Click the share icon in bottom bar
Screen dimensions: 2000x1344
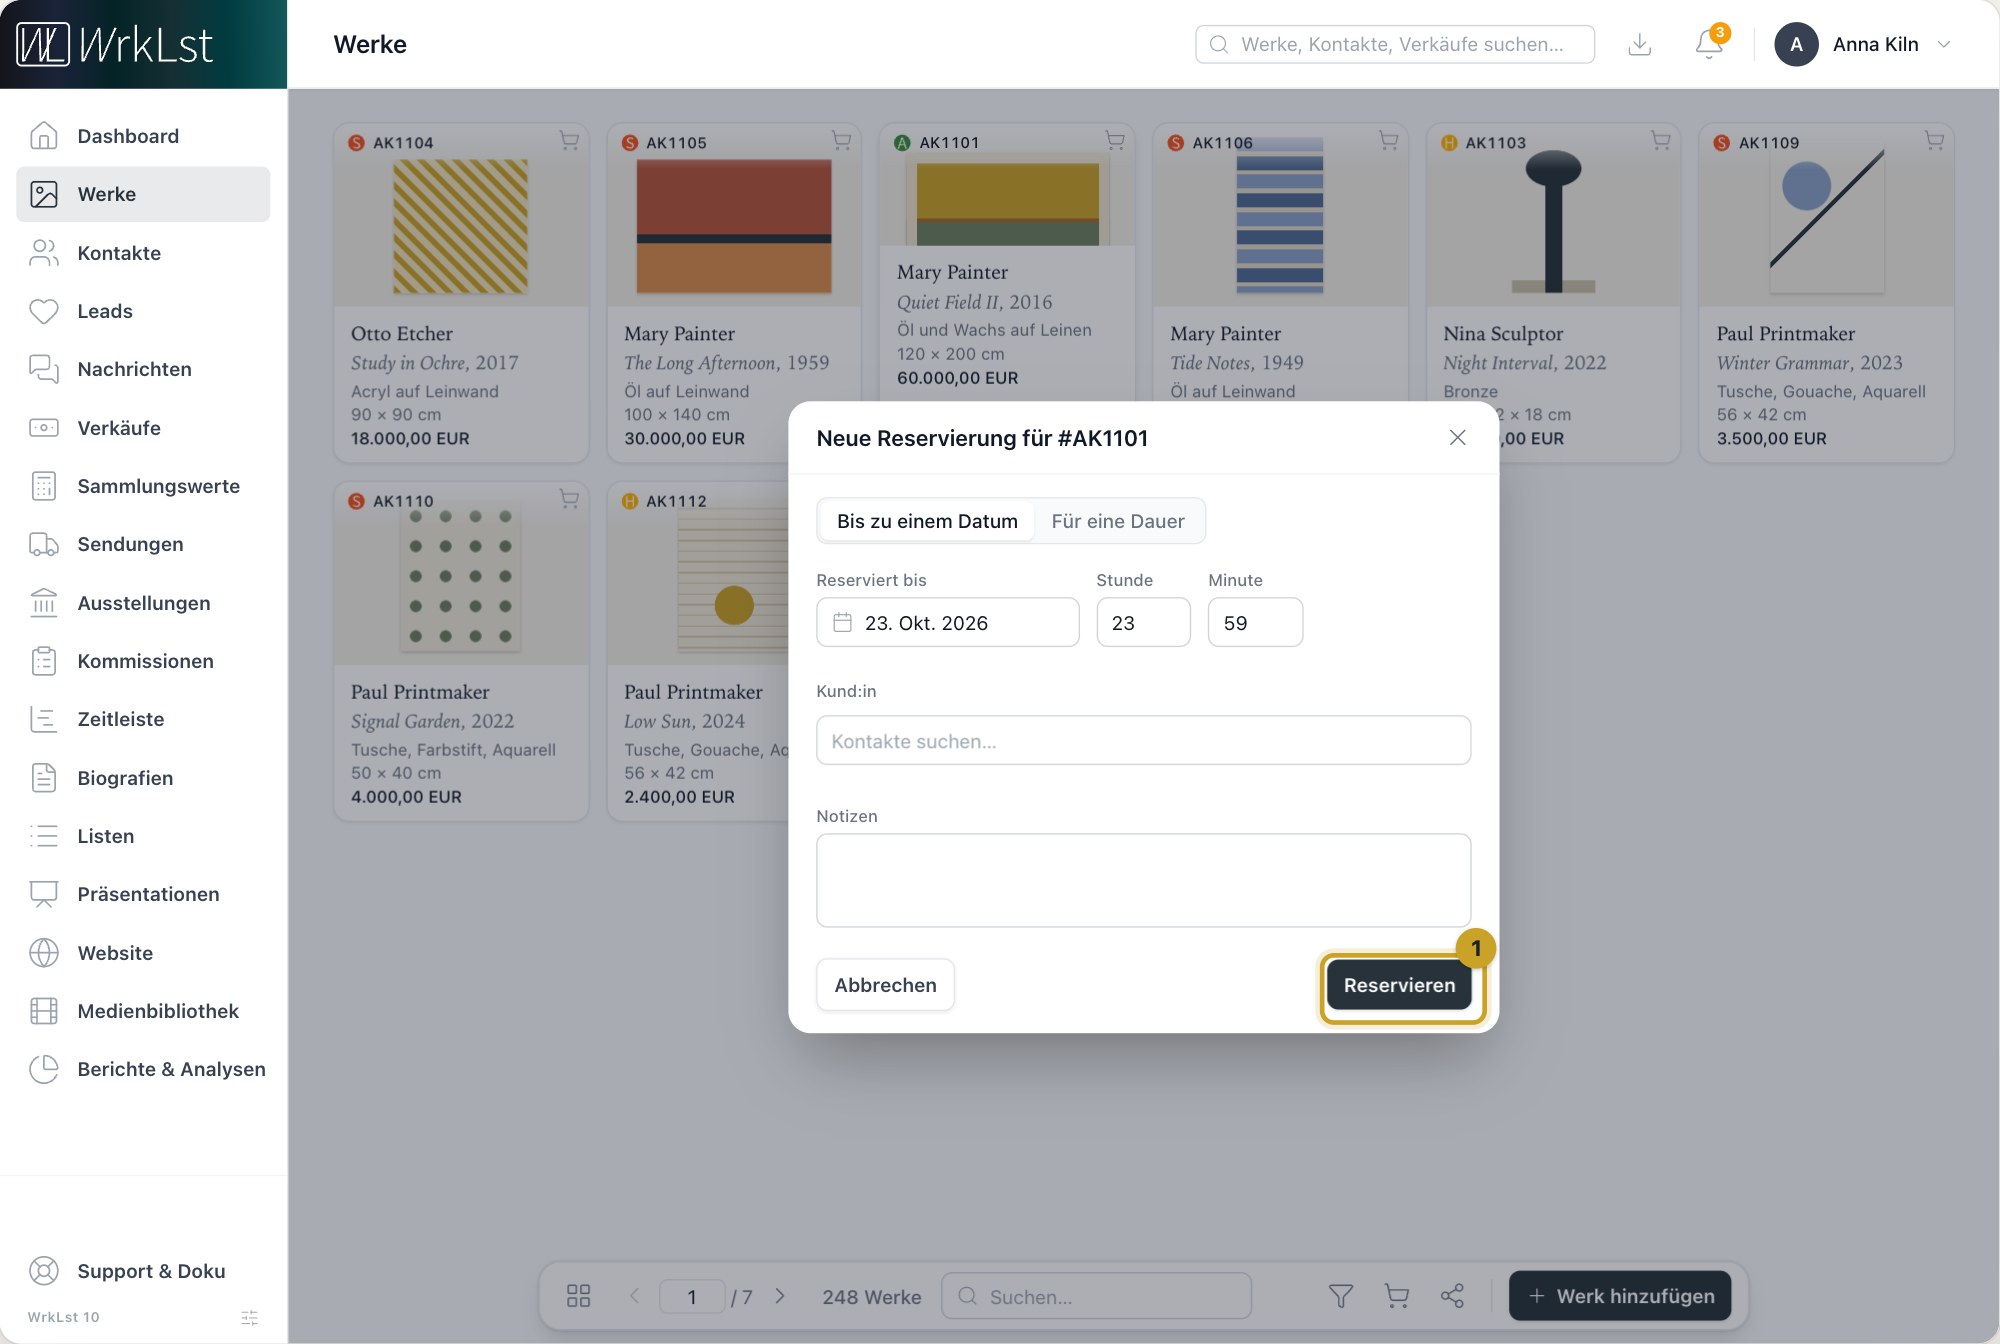pyautogui.click(x=1452, y=1296)
